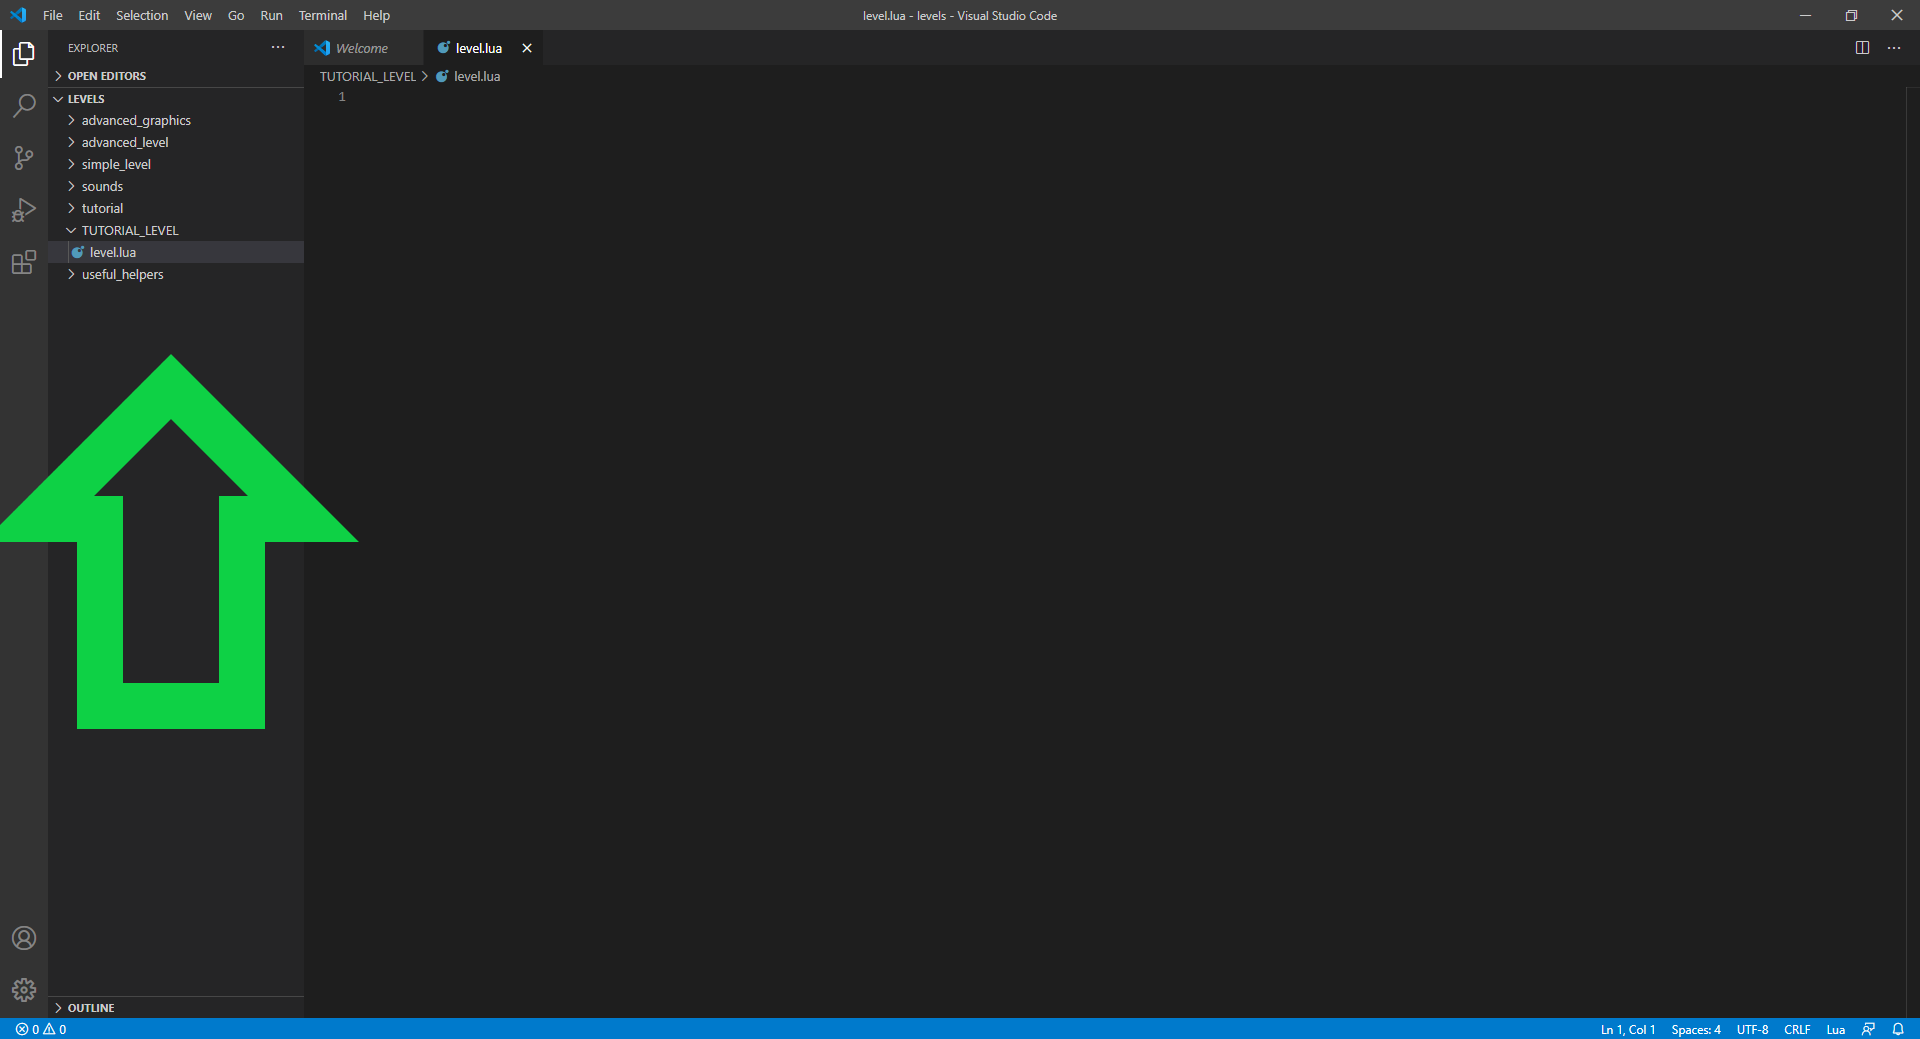Expand the OUTLINE section
This screenshot has width=1920, height=1039.
click(x=90, y=1008)
